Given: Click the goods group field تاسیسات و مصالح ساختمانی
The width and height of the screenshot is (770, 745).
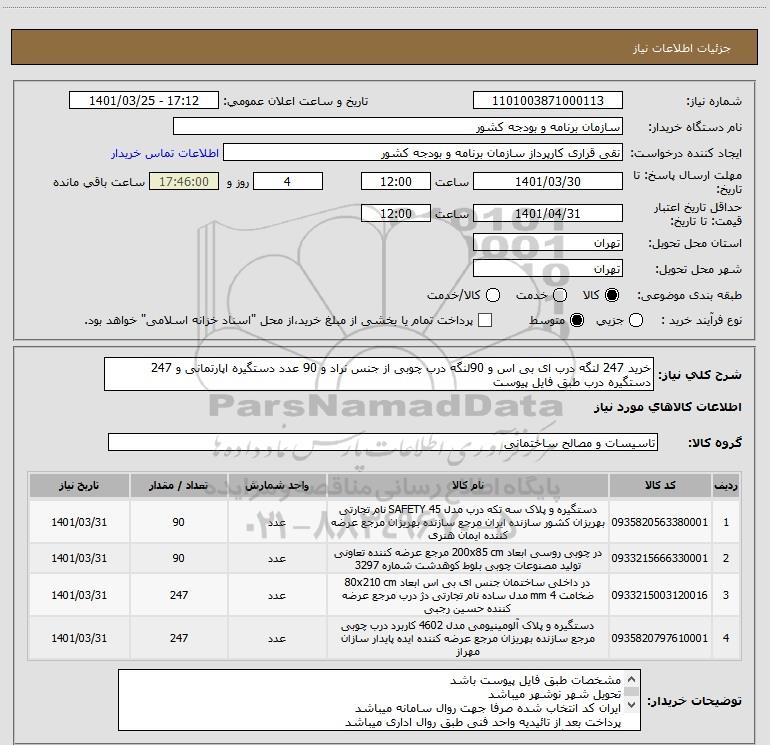Looking at the screenshot, I should (x=383, y=442).
